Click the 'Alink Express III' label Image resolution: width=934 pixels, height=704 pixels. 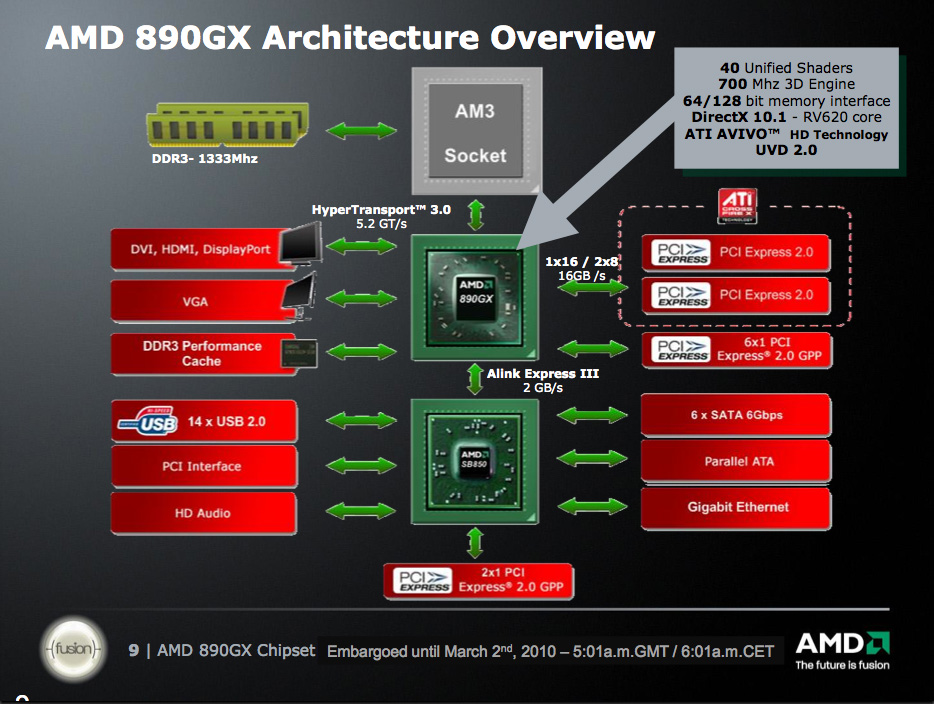[x=543, y=373]
